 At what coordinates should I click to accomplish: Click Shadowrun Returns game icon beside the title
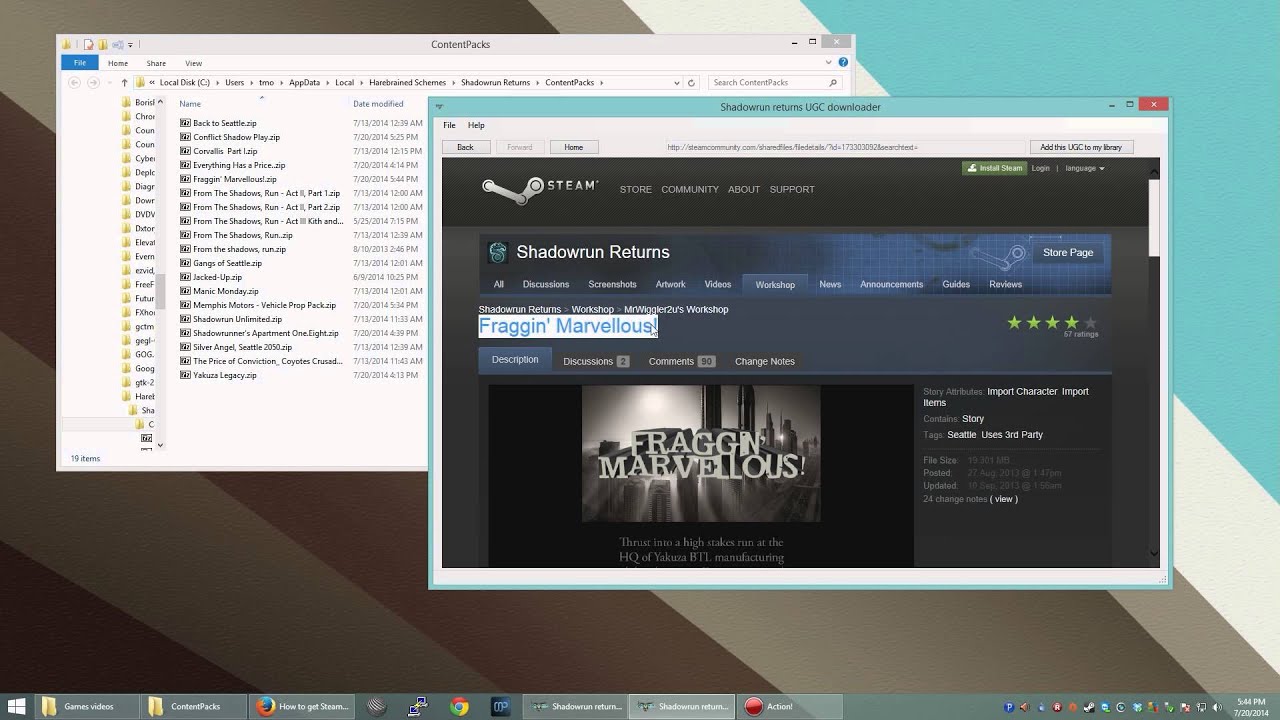pyautogui.click(x=497, y=253)
